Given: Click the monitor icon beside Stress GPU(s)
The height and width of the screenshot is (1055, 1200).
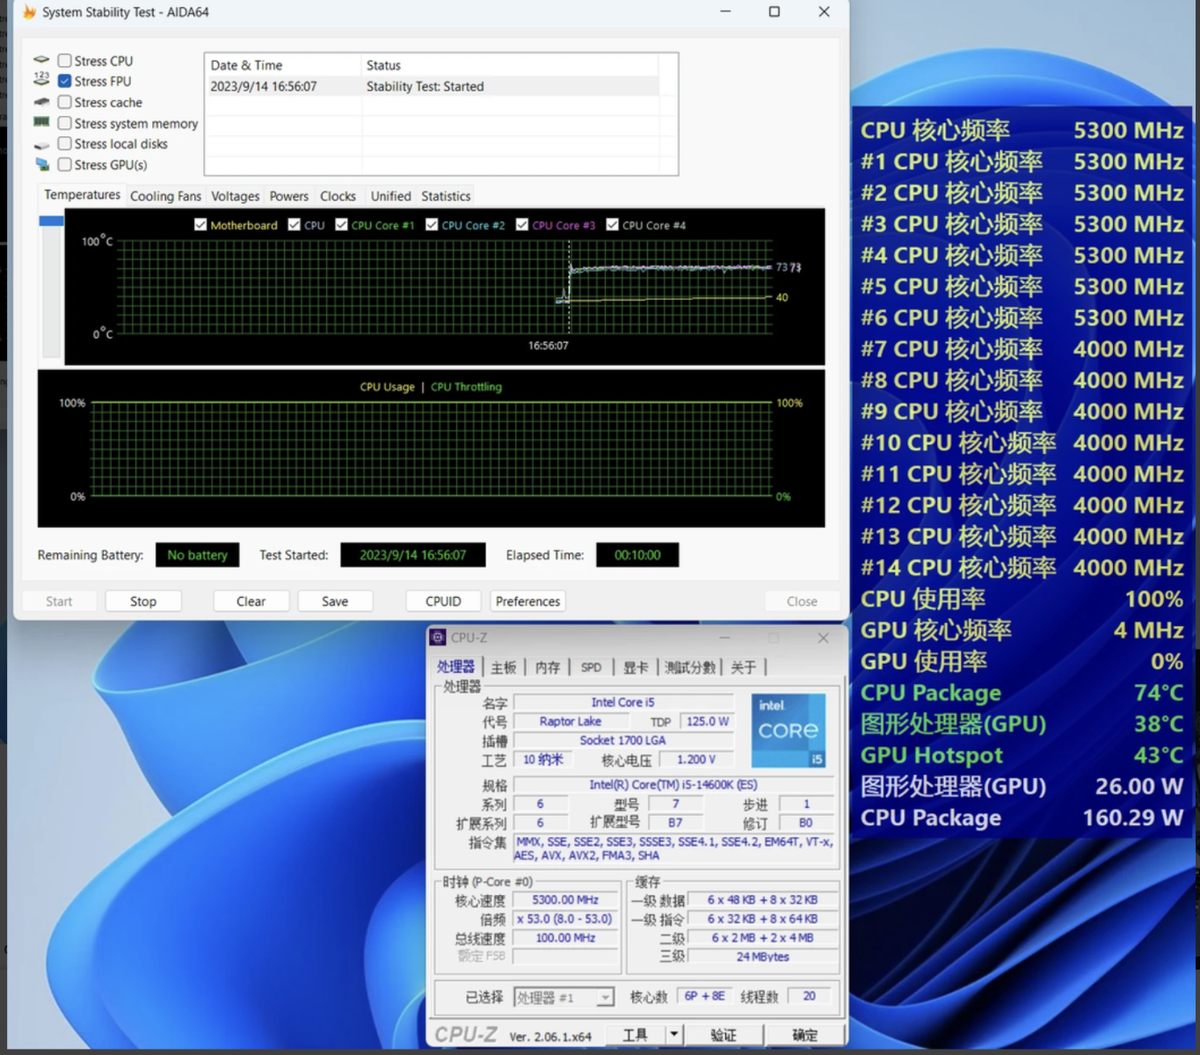Looking at the screenshot, I should click(41, 164).
